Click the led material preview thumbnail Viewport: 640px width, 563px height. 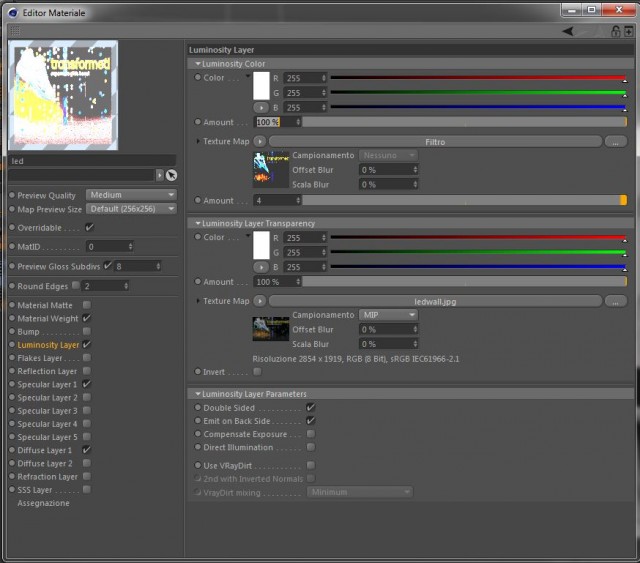63,95
